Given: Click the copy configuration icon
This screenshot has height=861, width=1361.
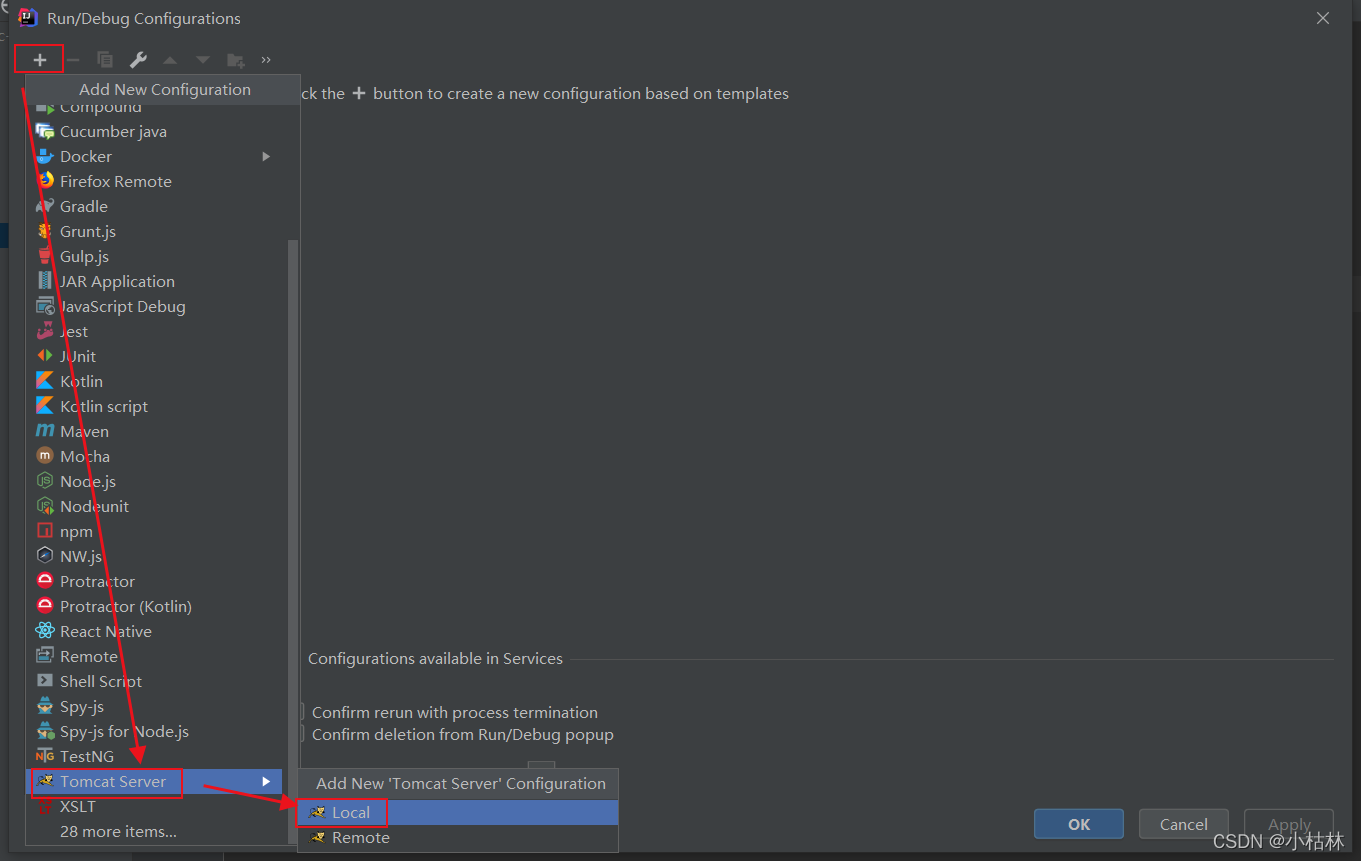Looking at the screenshot, I should pyautogui.click(x=105, y=60).
